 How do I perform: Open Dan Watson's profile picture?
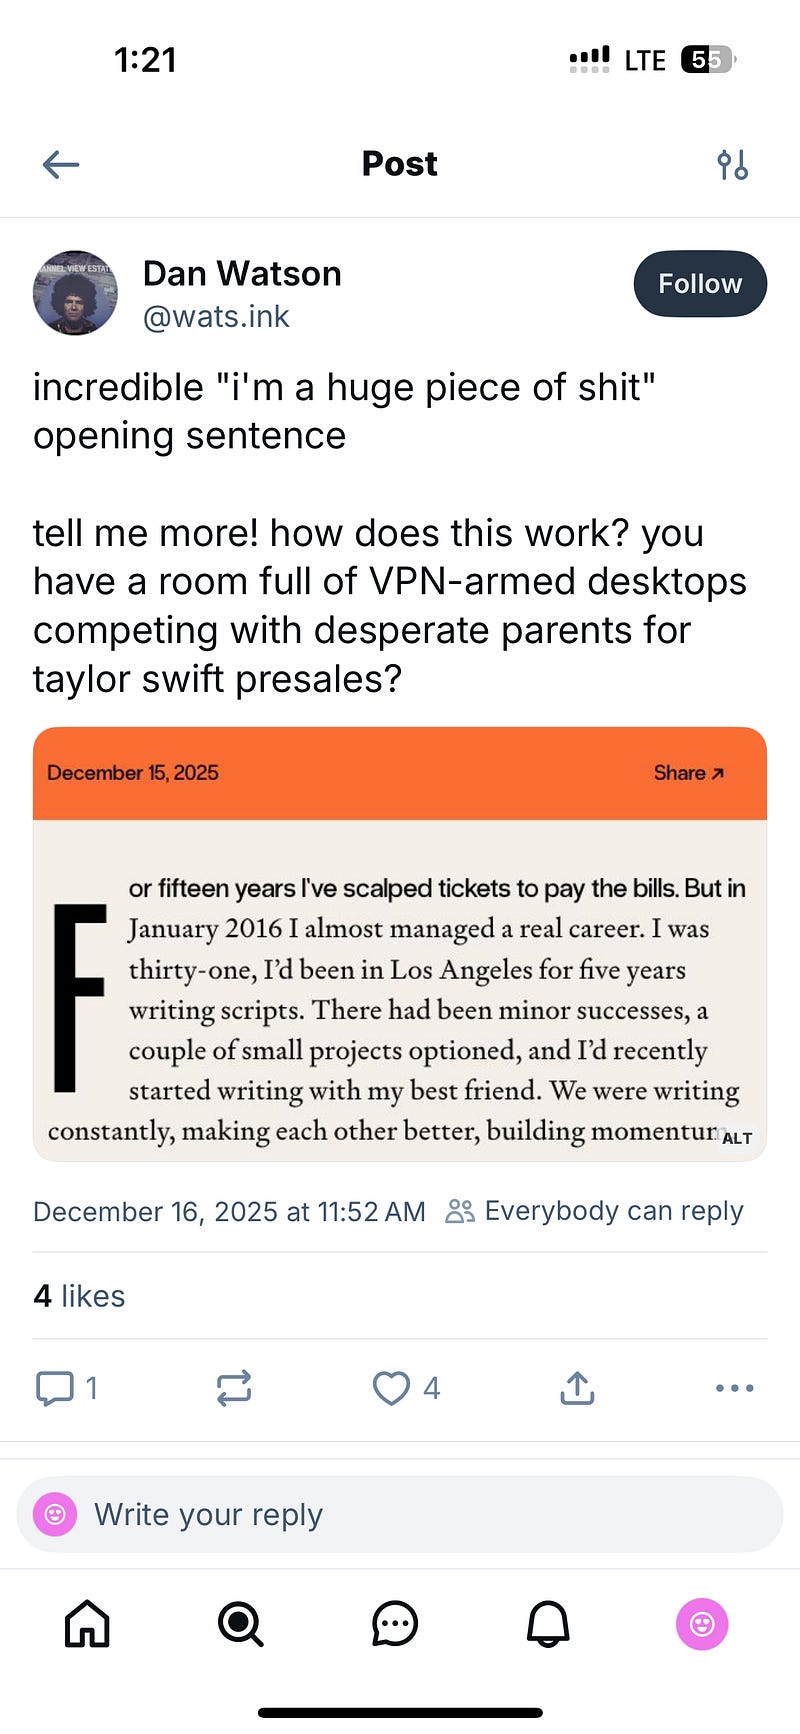pos(75,293)
